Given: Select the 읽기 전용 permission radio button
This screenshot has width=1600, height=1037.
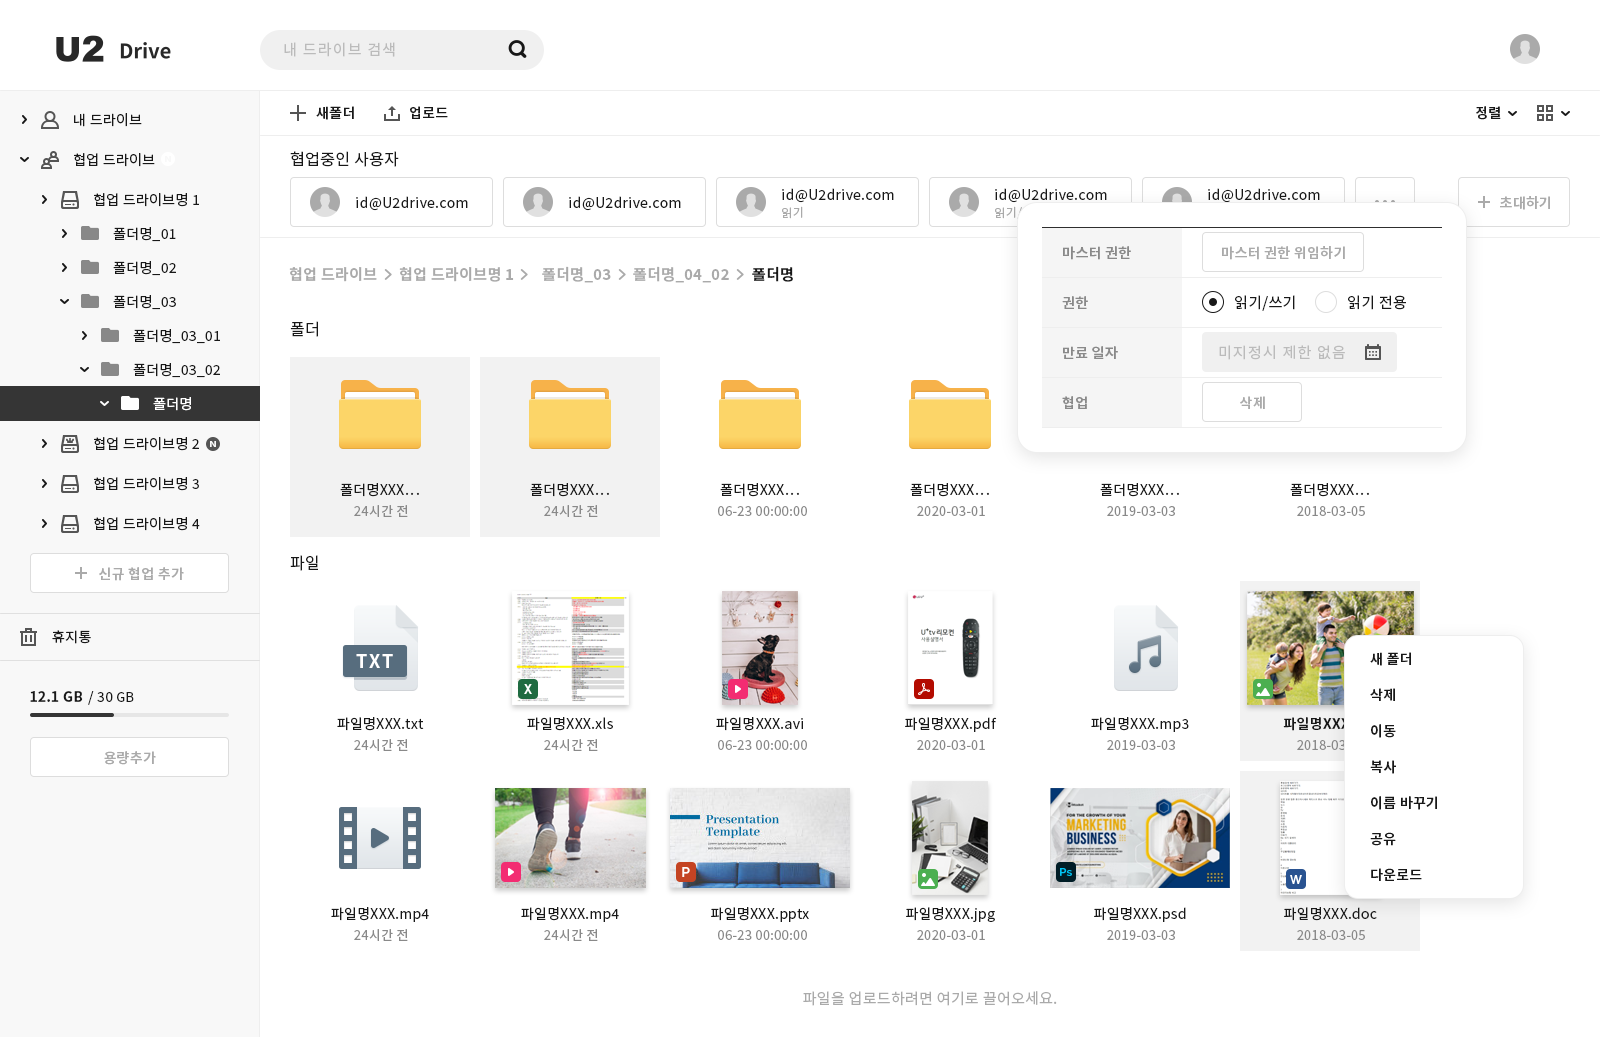Looking at the screenshot, I should click(1326, 302).
